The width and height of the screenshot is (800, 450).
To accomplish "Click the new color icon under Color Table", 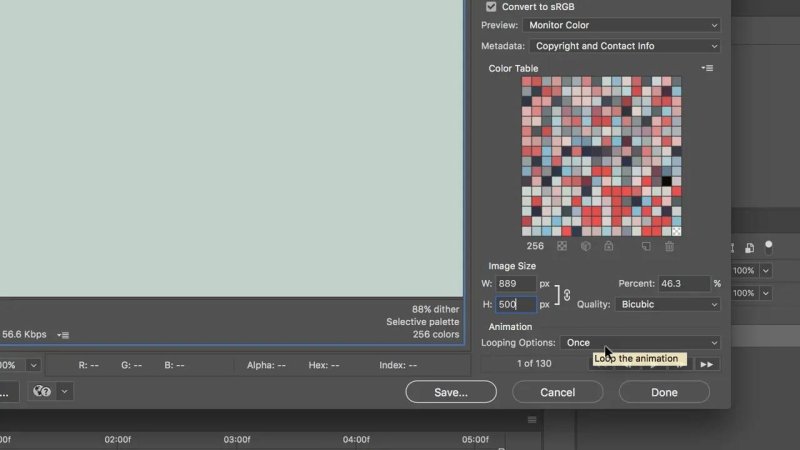I will 646,246.
